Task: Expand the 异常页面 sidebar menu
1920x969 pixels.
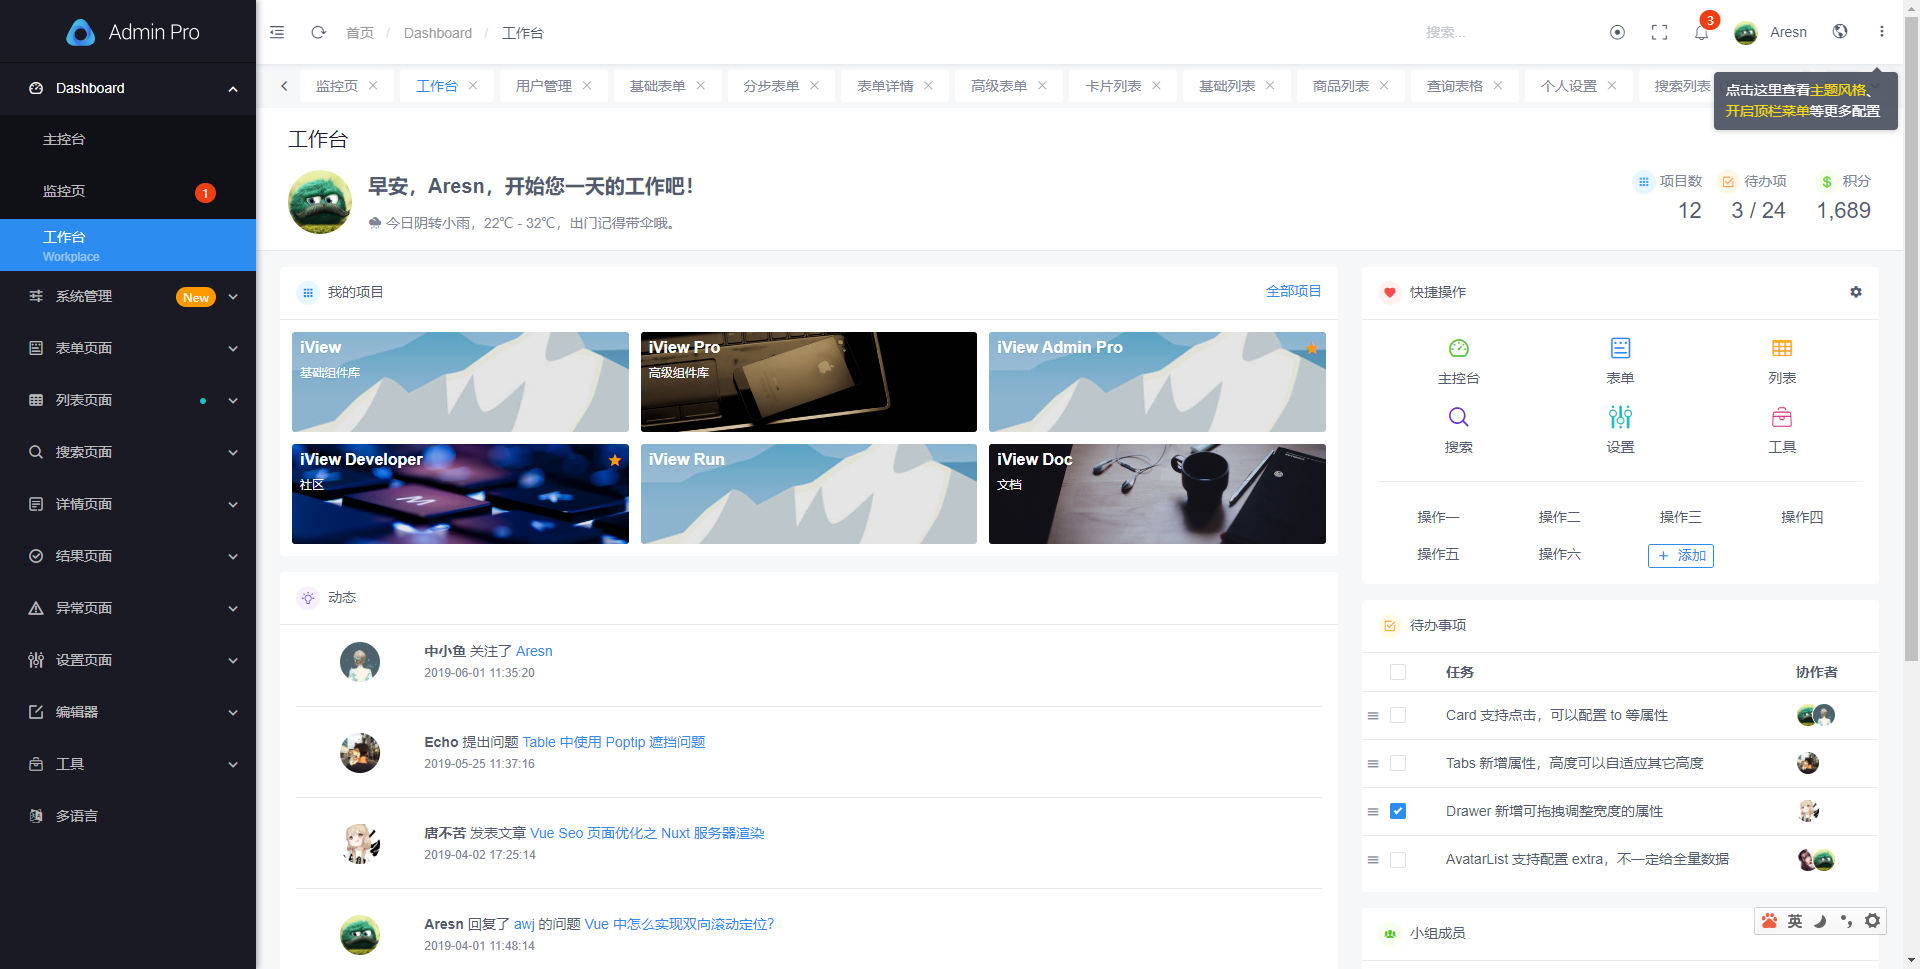Action: 128,608
